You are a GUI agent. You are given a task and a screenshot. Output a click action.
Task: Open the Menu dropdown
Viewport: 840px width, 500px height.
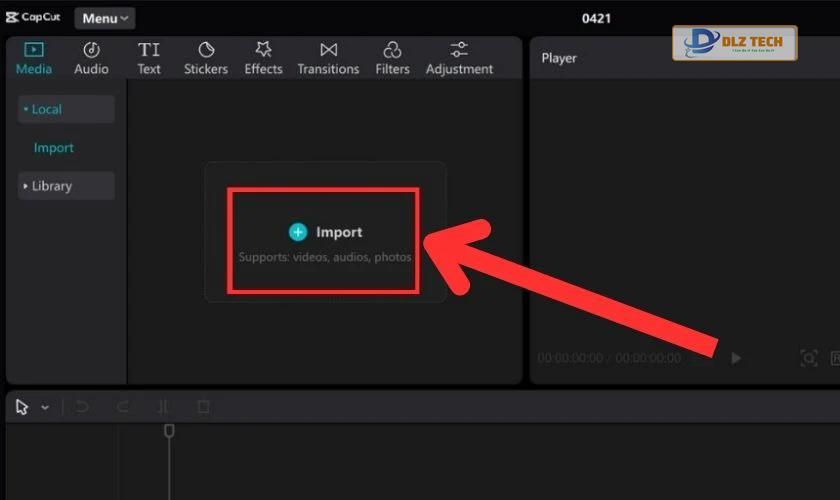105,18
